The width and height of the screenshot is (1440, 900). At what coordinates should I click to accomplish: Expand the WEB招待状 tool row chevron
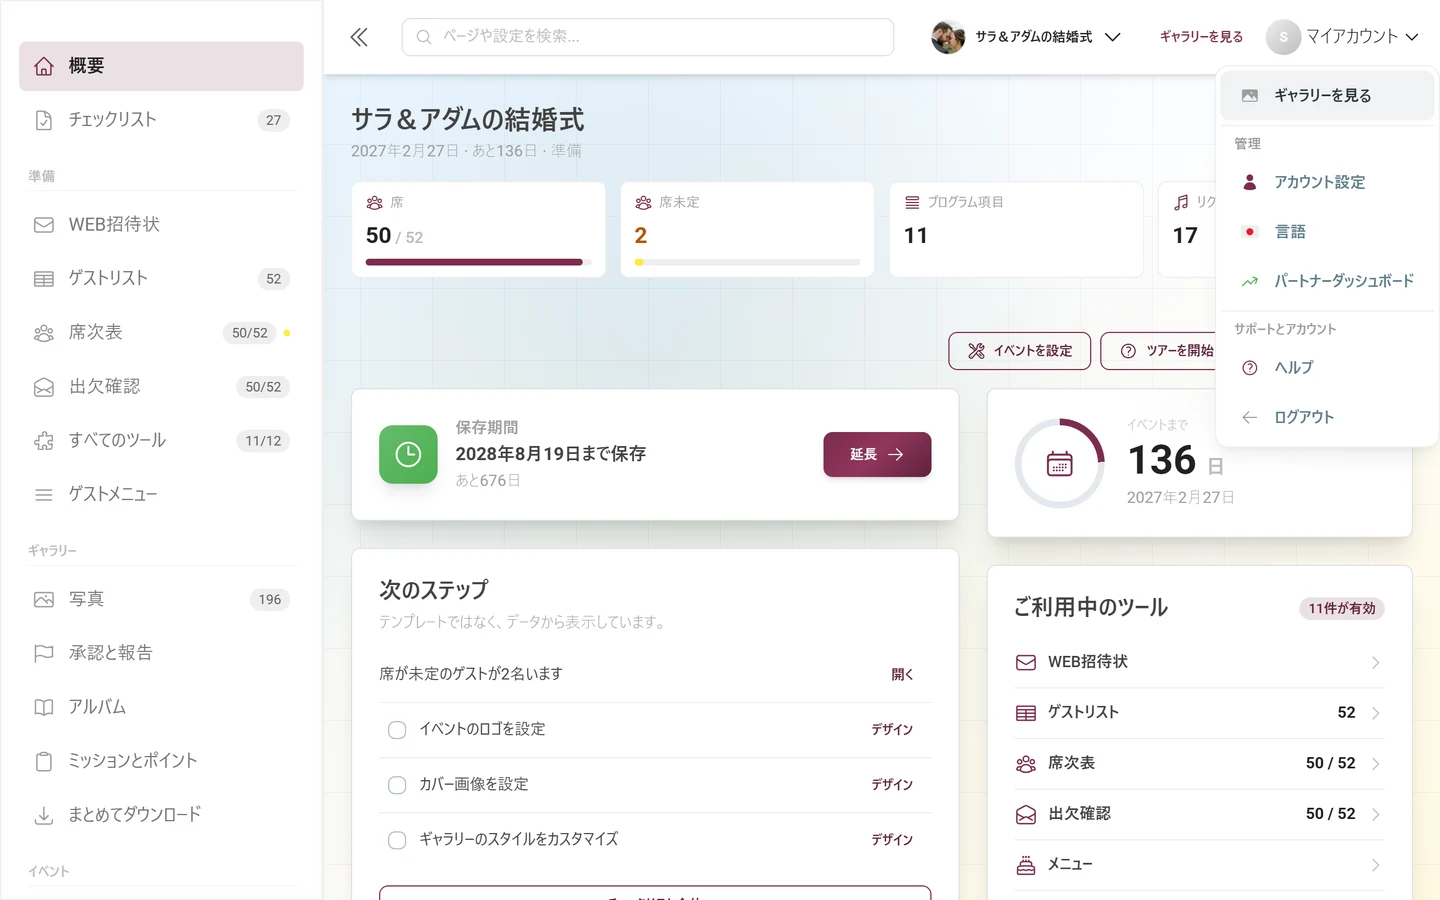point(1376,663)
